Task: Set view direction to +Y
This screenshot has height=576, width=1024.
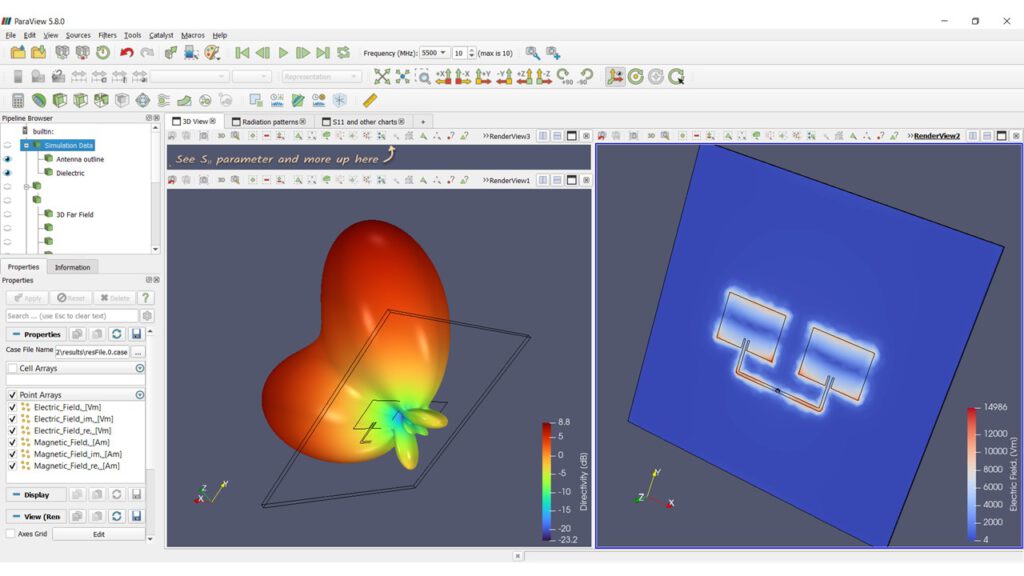Action: coord(483,77)
